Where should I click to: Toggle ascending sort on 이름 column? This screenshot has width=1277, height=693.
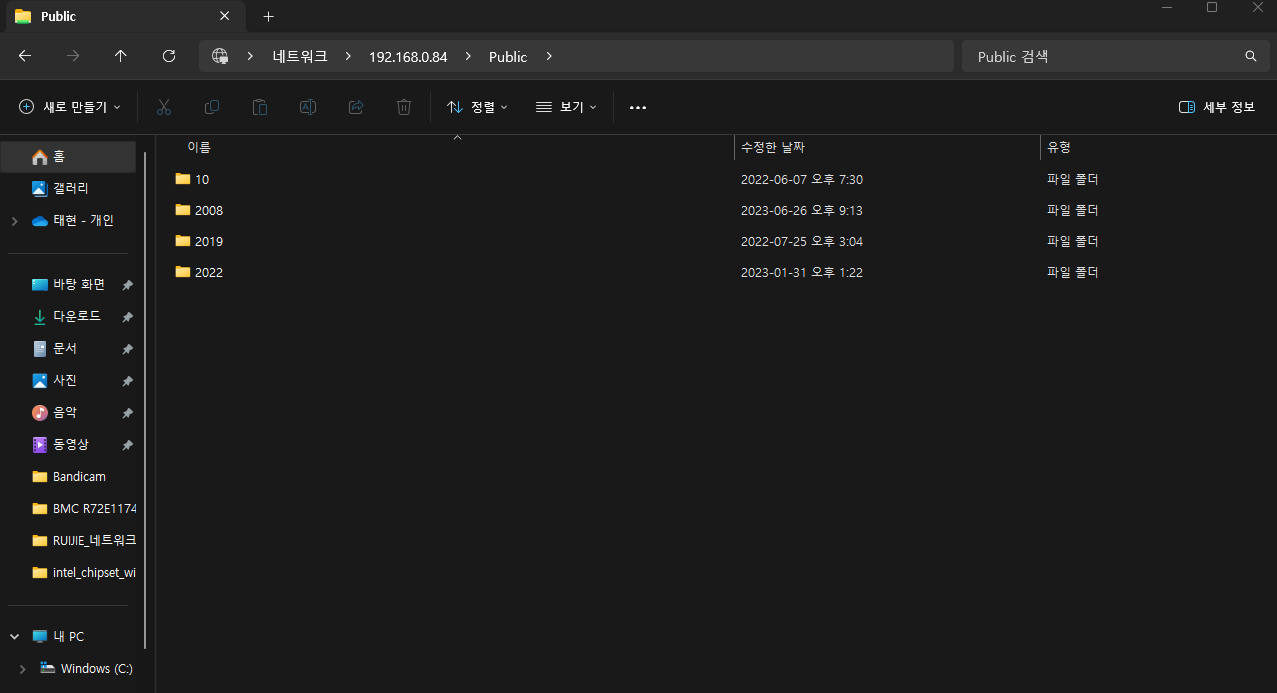tap(198, 147)
